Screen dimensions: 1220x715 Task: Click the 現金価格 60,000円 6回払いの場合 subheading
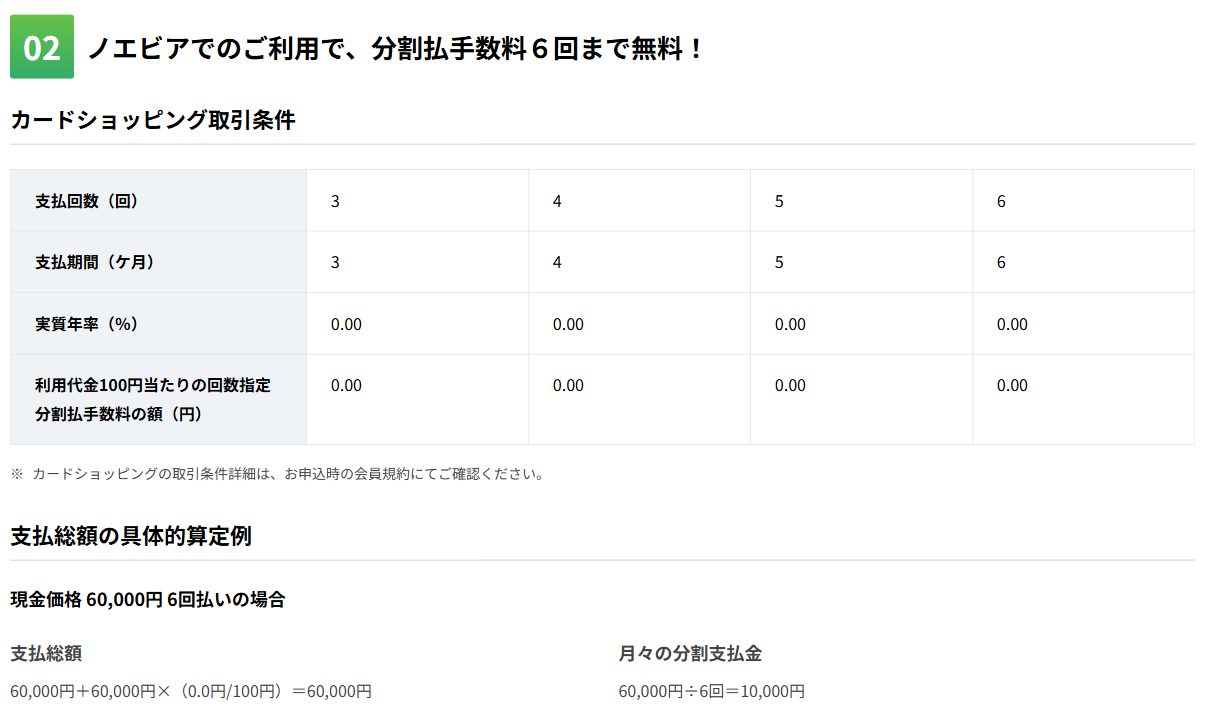click(148, 600)
